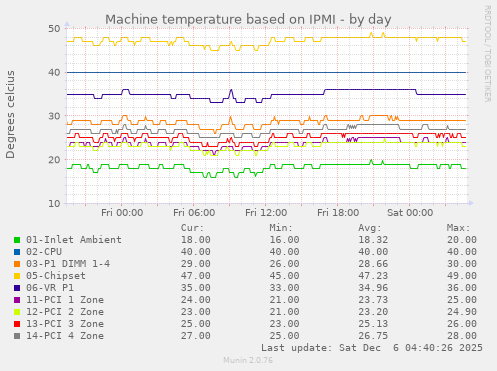Click the yellow 05-Chipset legend swatch

(x=17, y=276)
